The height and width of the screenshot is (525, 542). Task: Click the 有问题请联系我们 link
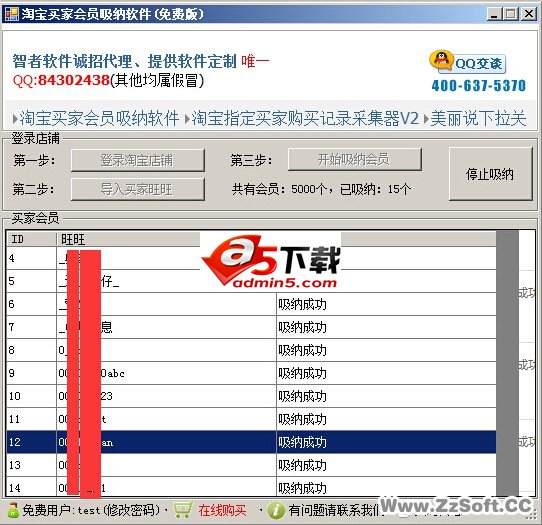click(x=334, y=510)
